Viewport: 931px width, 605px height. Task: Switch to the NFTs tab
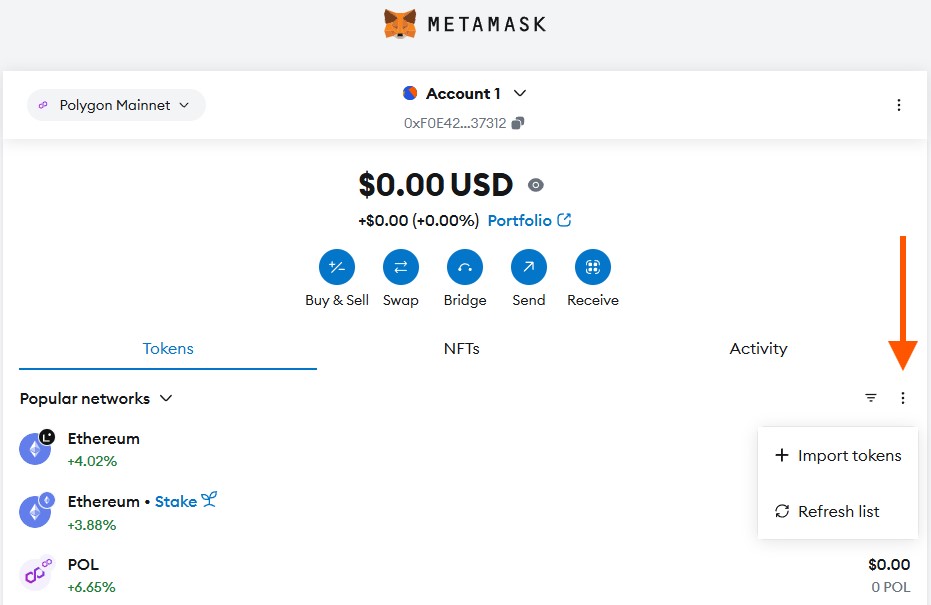462,349
